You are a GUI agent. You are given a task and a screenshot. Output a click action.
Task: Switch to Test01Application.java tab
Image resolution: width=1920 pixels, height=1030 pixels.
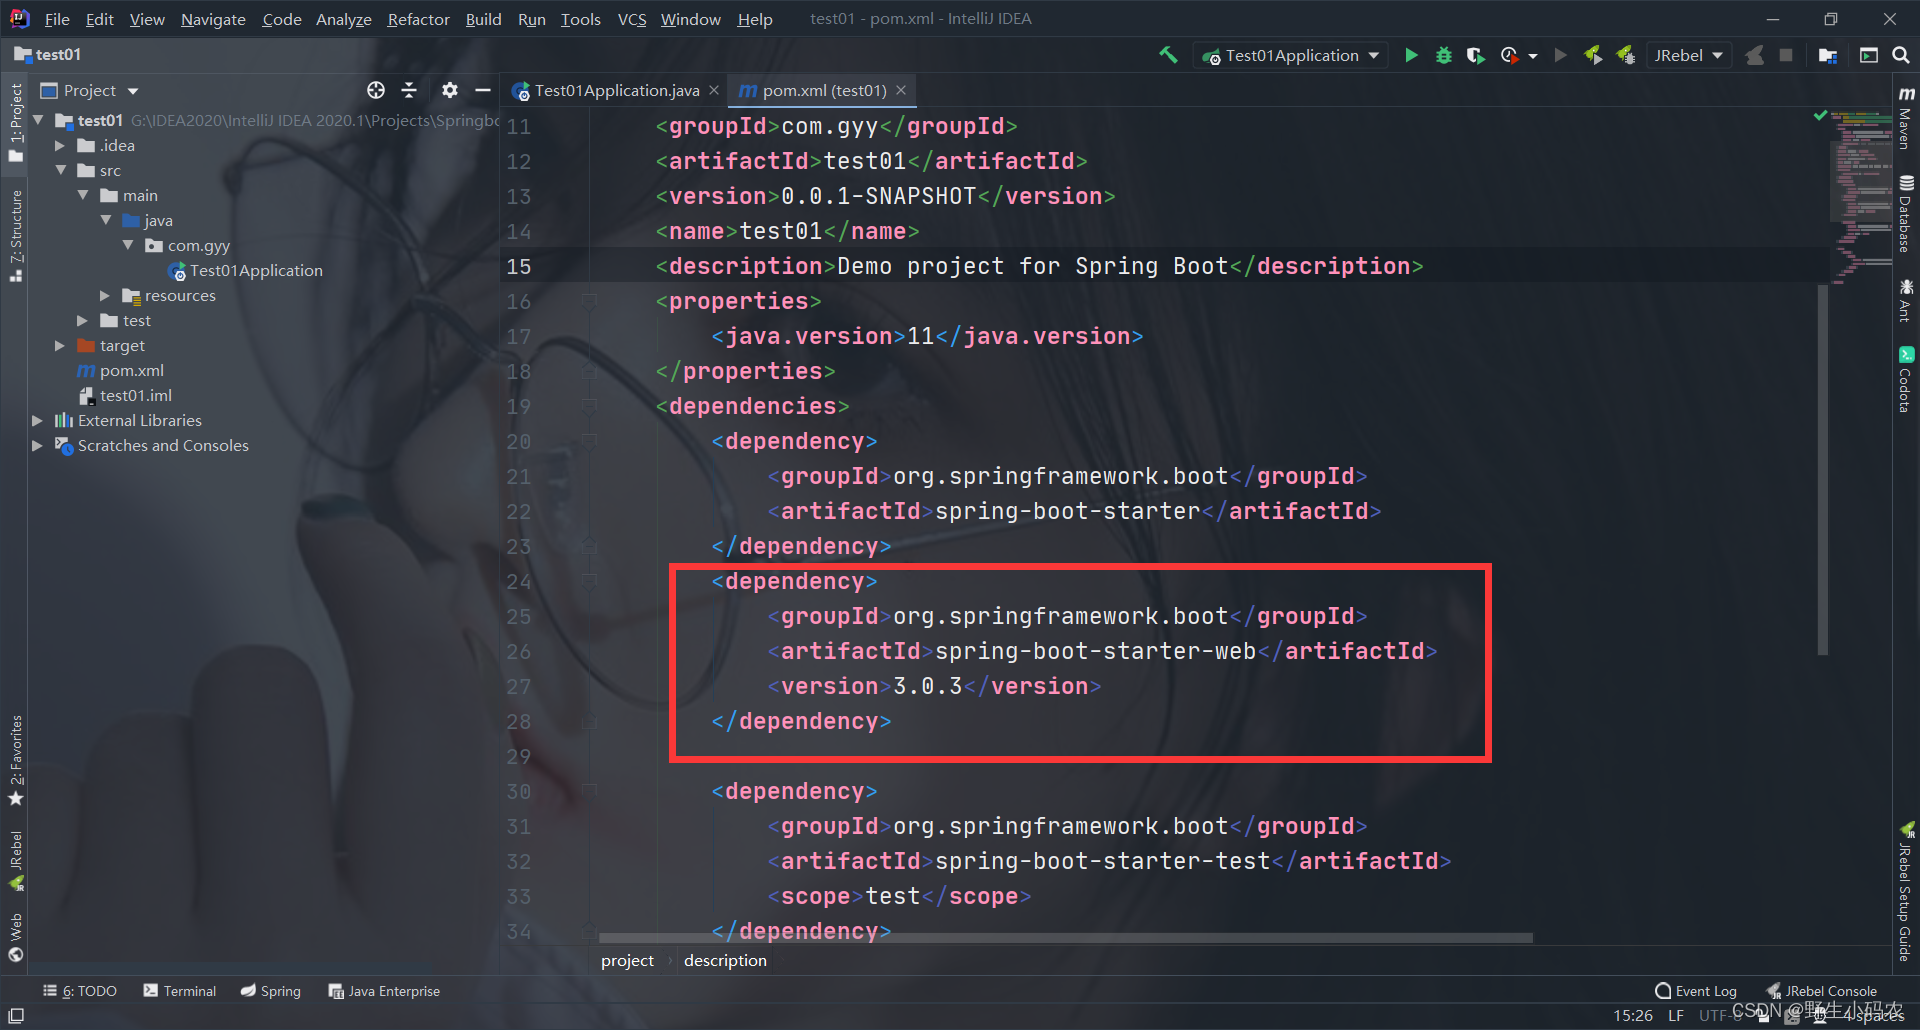point(616,90)
